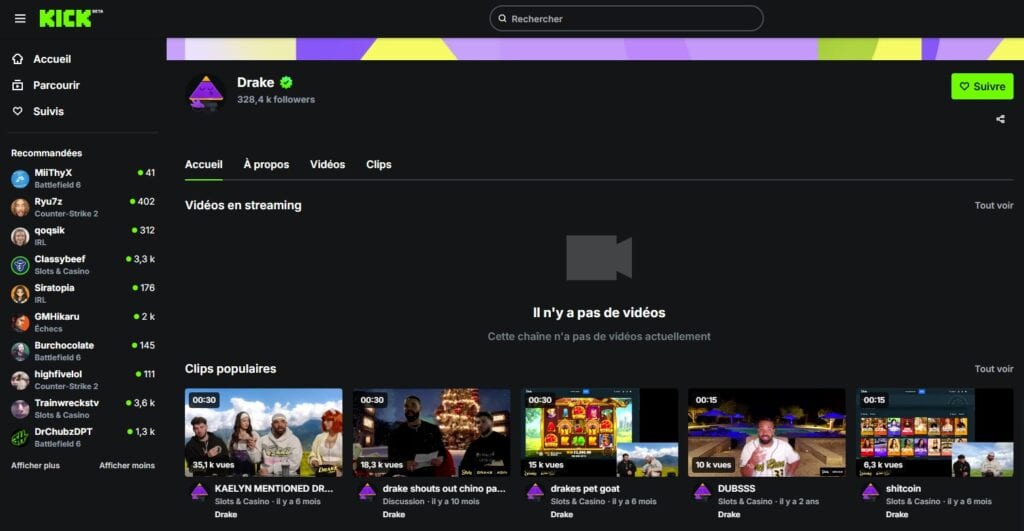
Task: Click the share icon below Suivre
Action: click(x=1000, y=119)
